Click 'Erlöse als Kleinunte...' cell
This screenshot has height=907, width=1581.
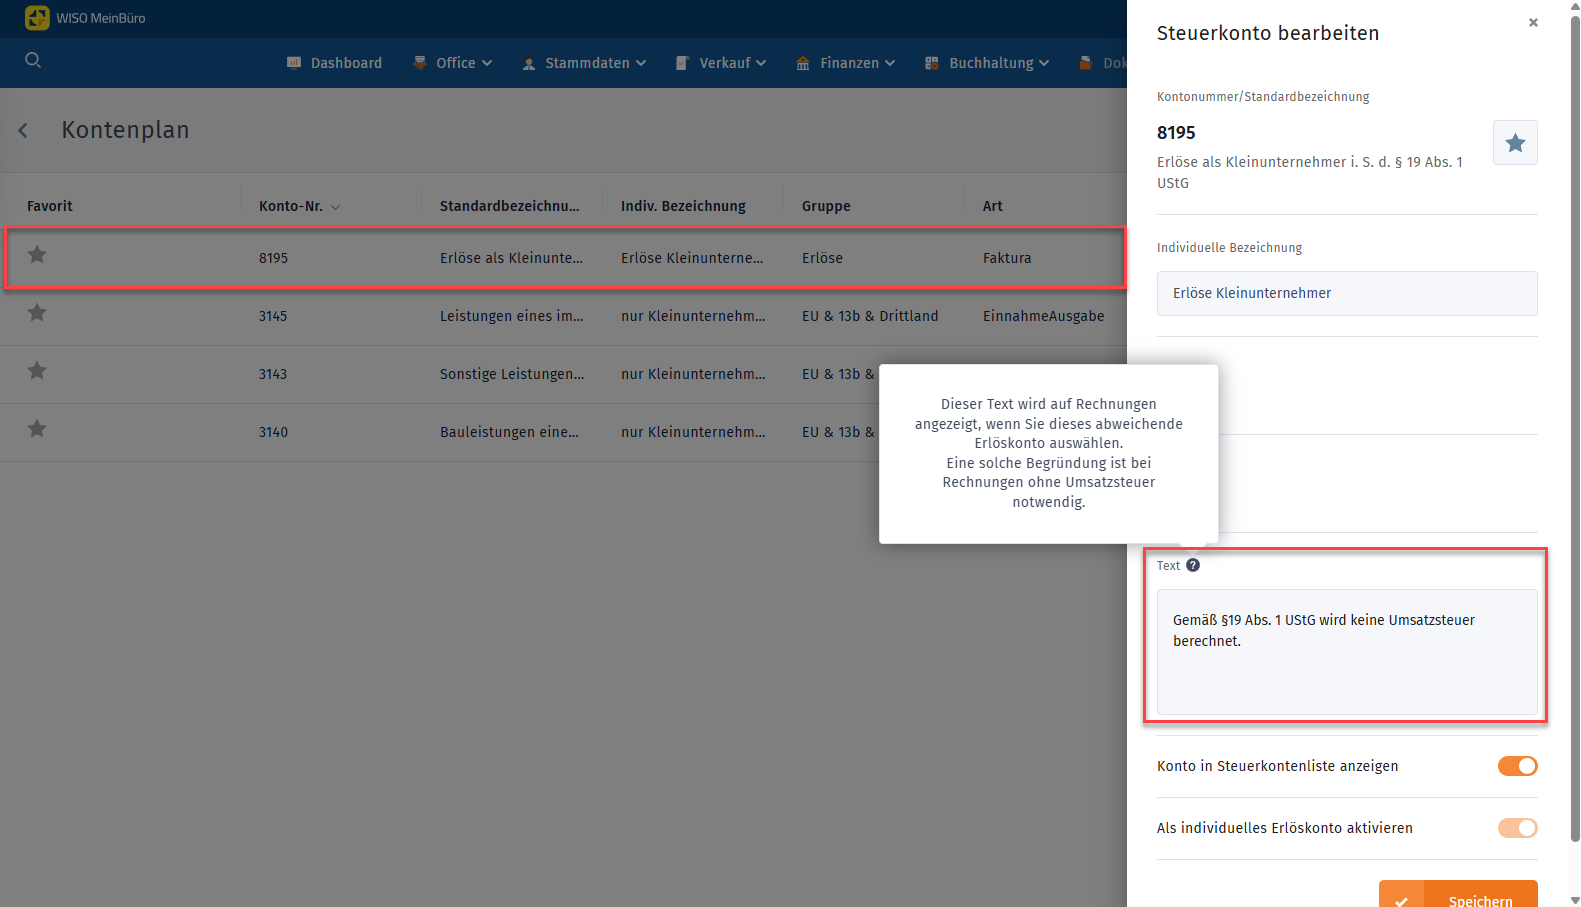pos(511,258)
